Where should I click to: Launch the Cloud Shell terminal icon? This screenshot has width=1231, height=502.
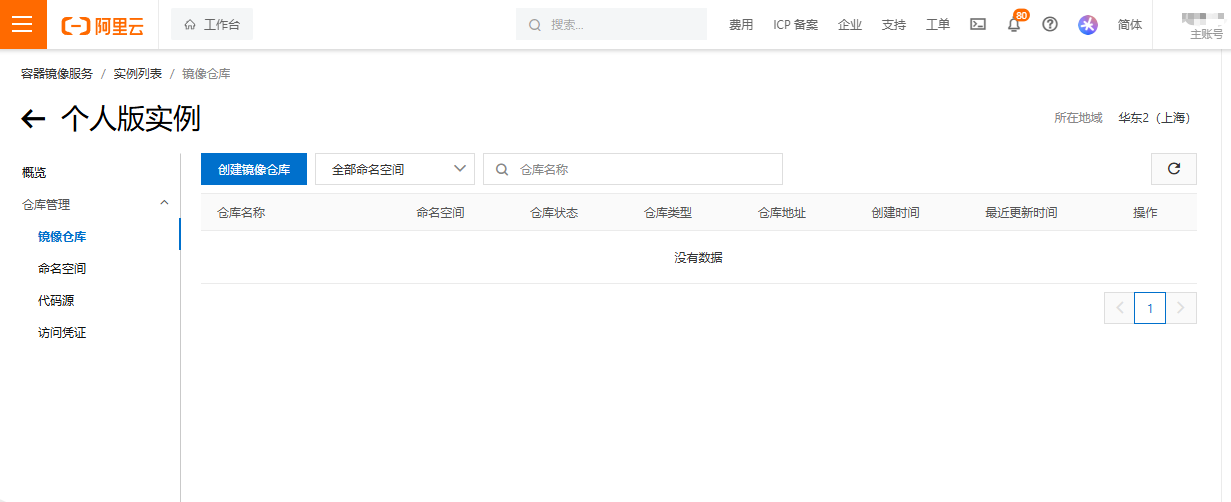(978, 24)
